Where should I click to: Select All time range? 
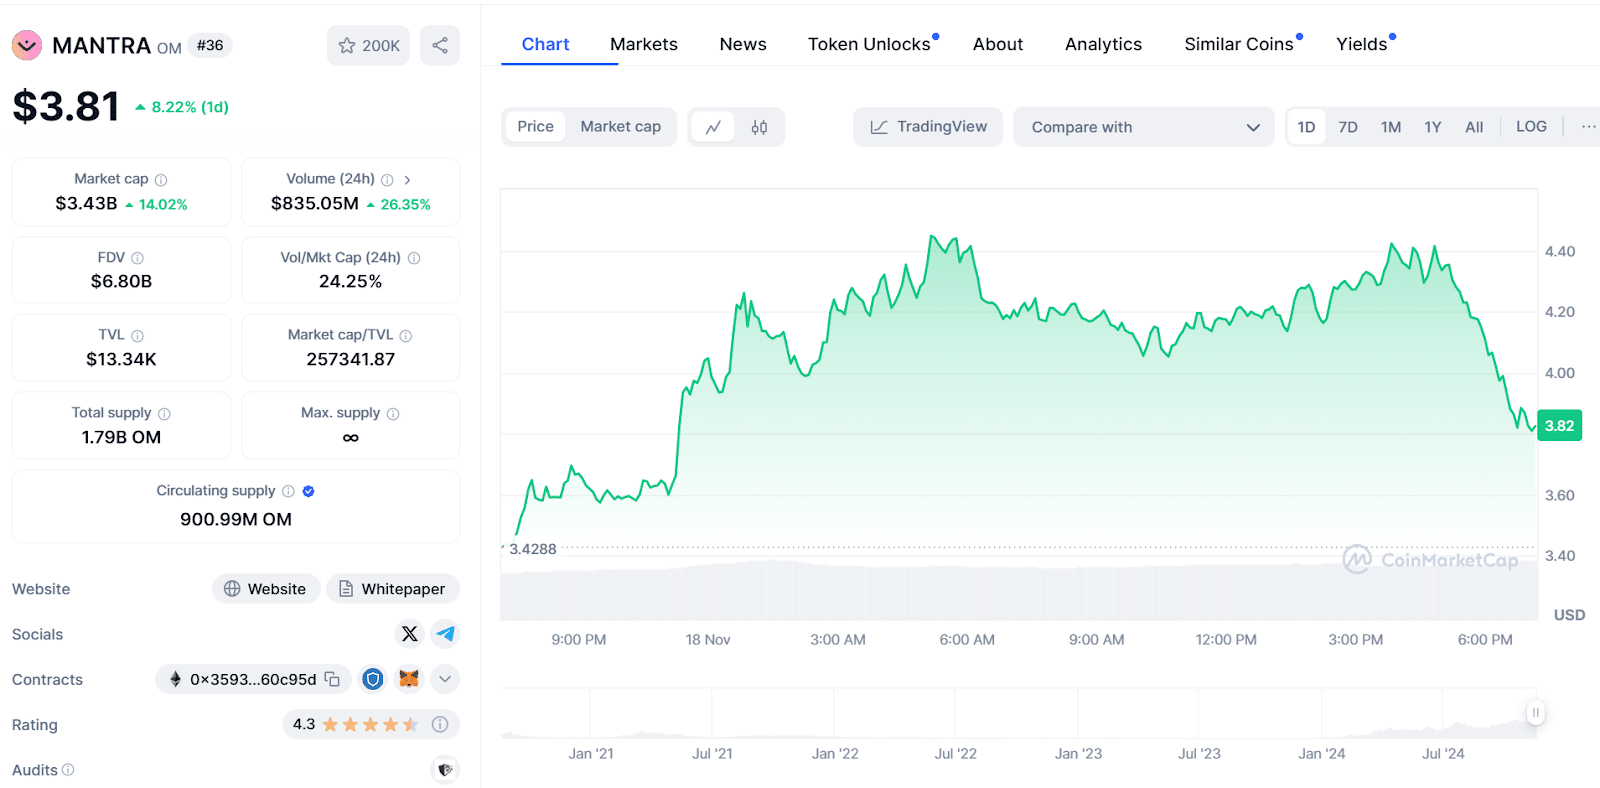(1474, 127)
